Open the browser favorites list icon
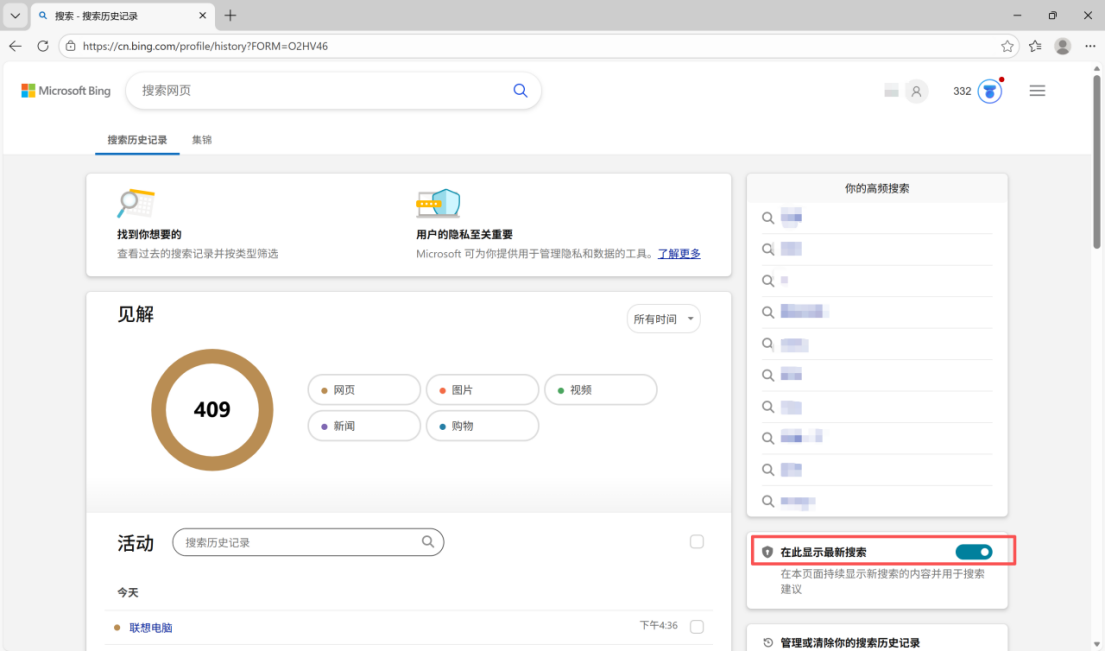Screen dimensions: 1106x652 1035,46
